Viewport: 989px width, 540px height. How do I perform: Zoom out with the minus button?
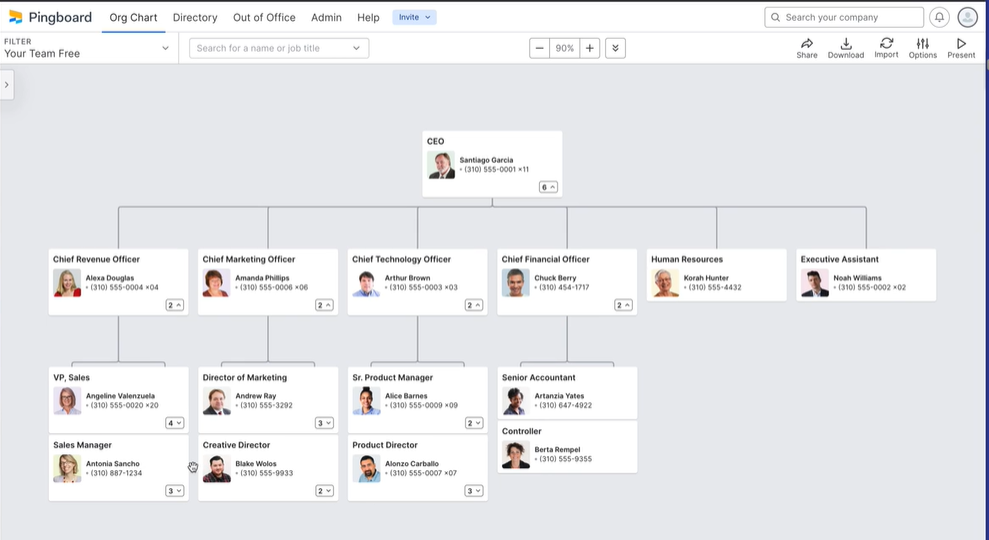coord(540,48)
